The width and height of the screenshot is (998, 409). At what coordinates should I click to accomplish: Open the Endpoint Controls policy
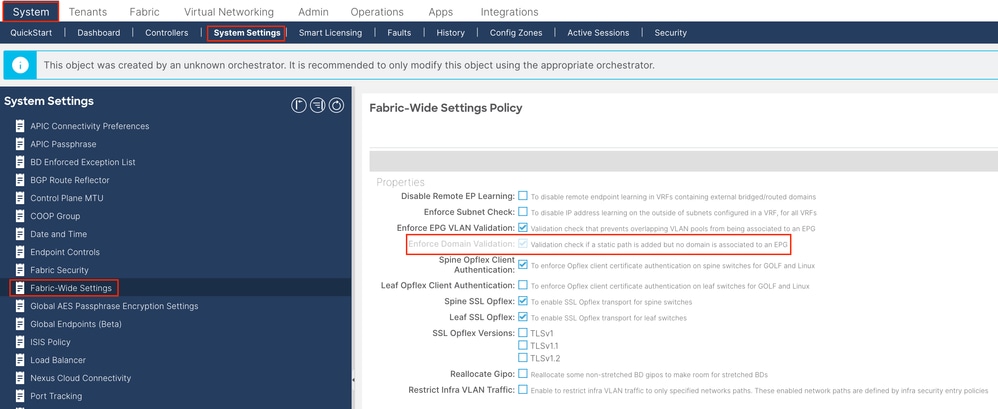[65, 252]
